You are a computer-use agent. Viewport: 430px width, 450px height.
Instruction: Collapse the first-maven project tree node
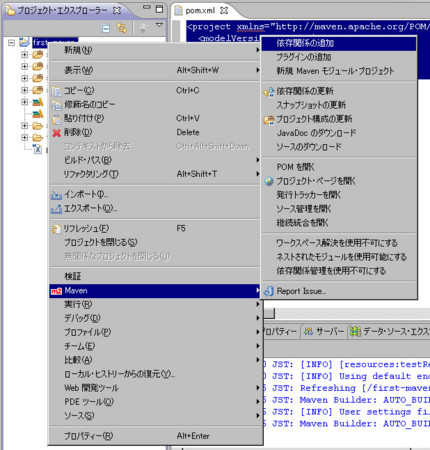coord(12,43)
